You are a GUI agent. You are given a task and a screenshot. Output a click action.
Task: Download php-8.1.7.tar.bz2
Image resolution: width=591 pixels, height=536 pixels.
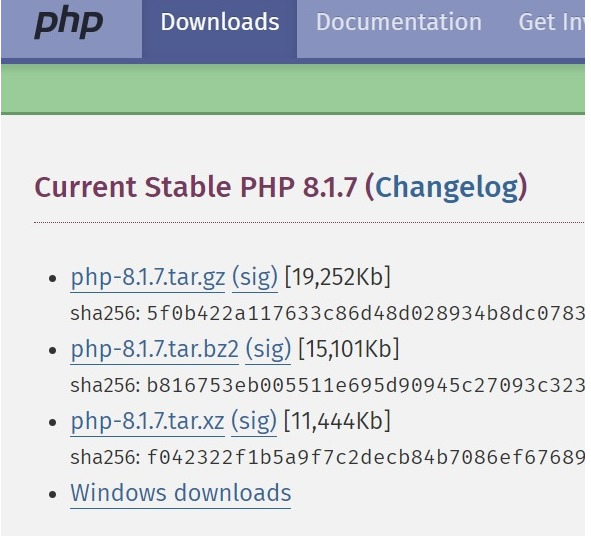155,349
